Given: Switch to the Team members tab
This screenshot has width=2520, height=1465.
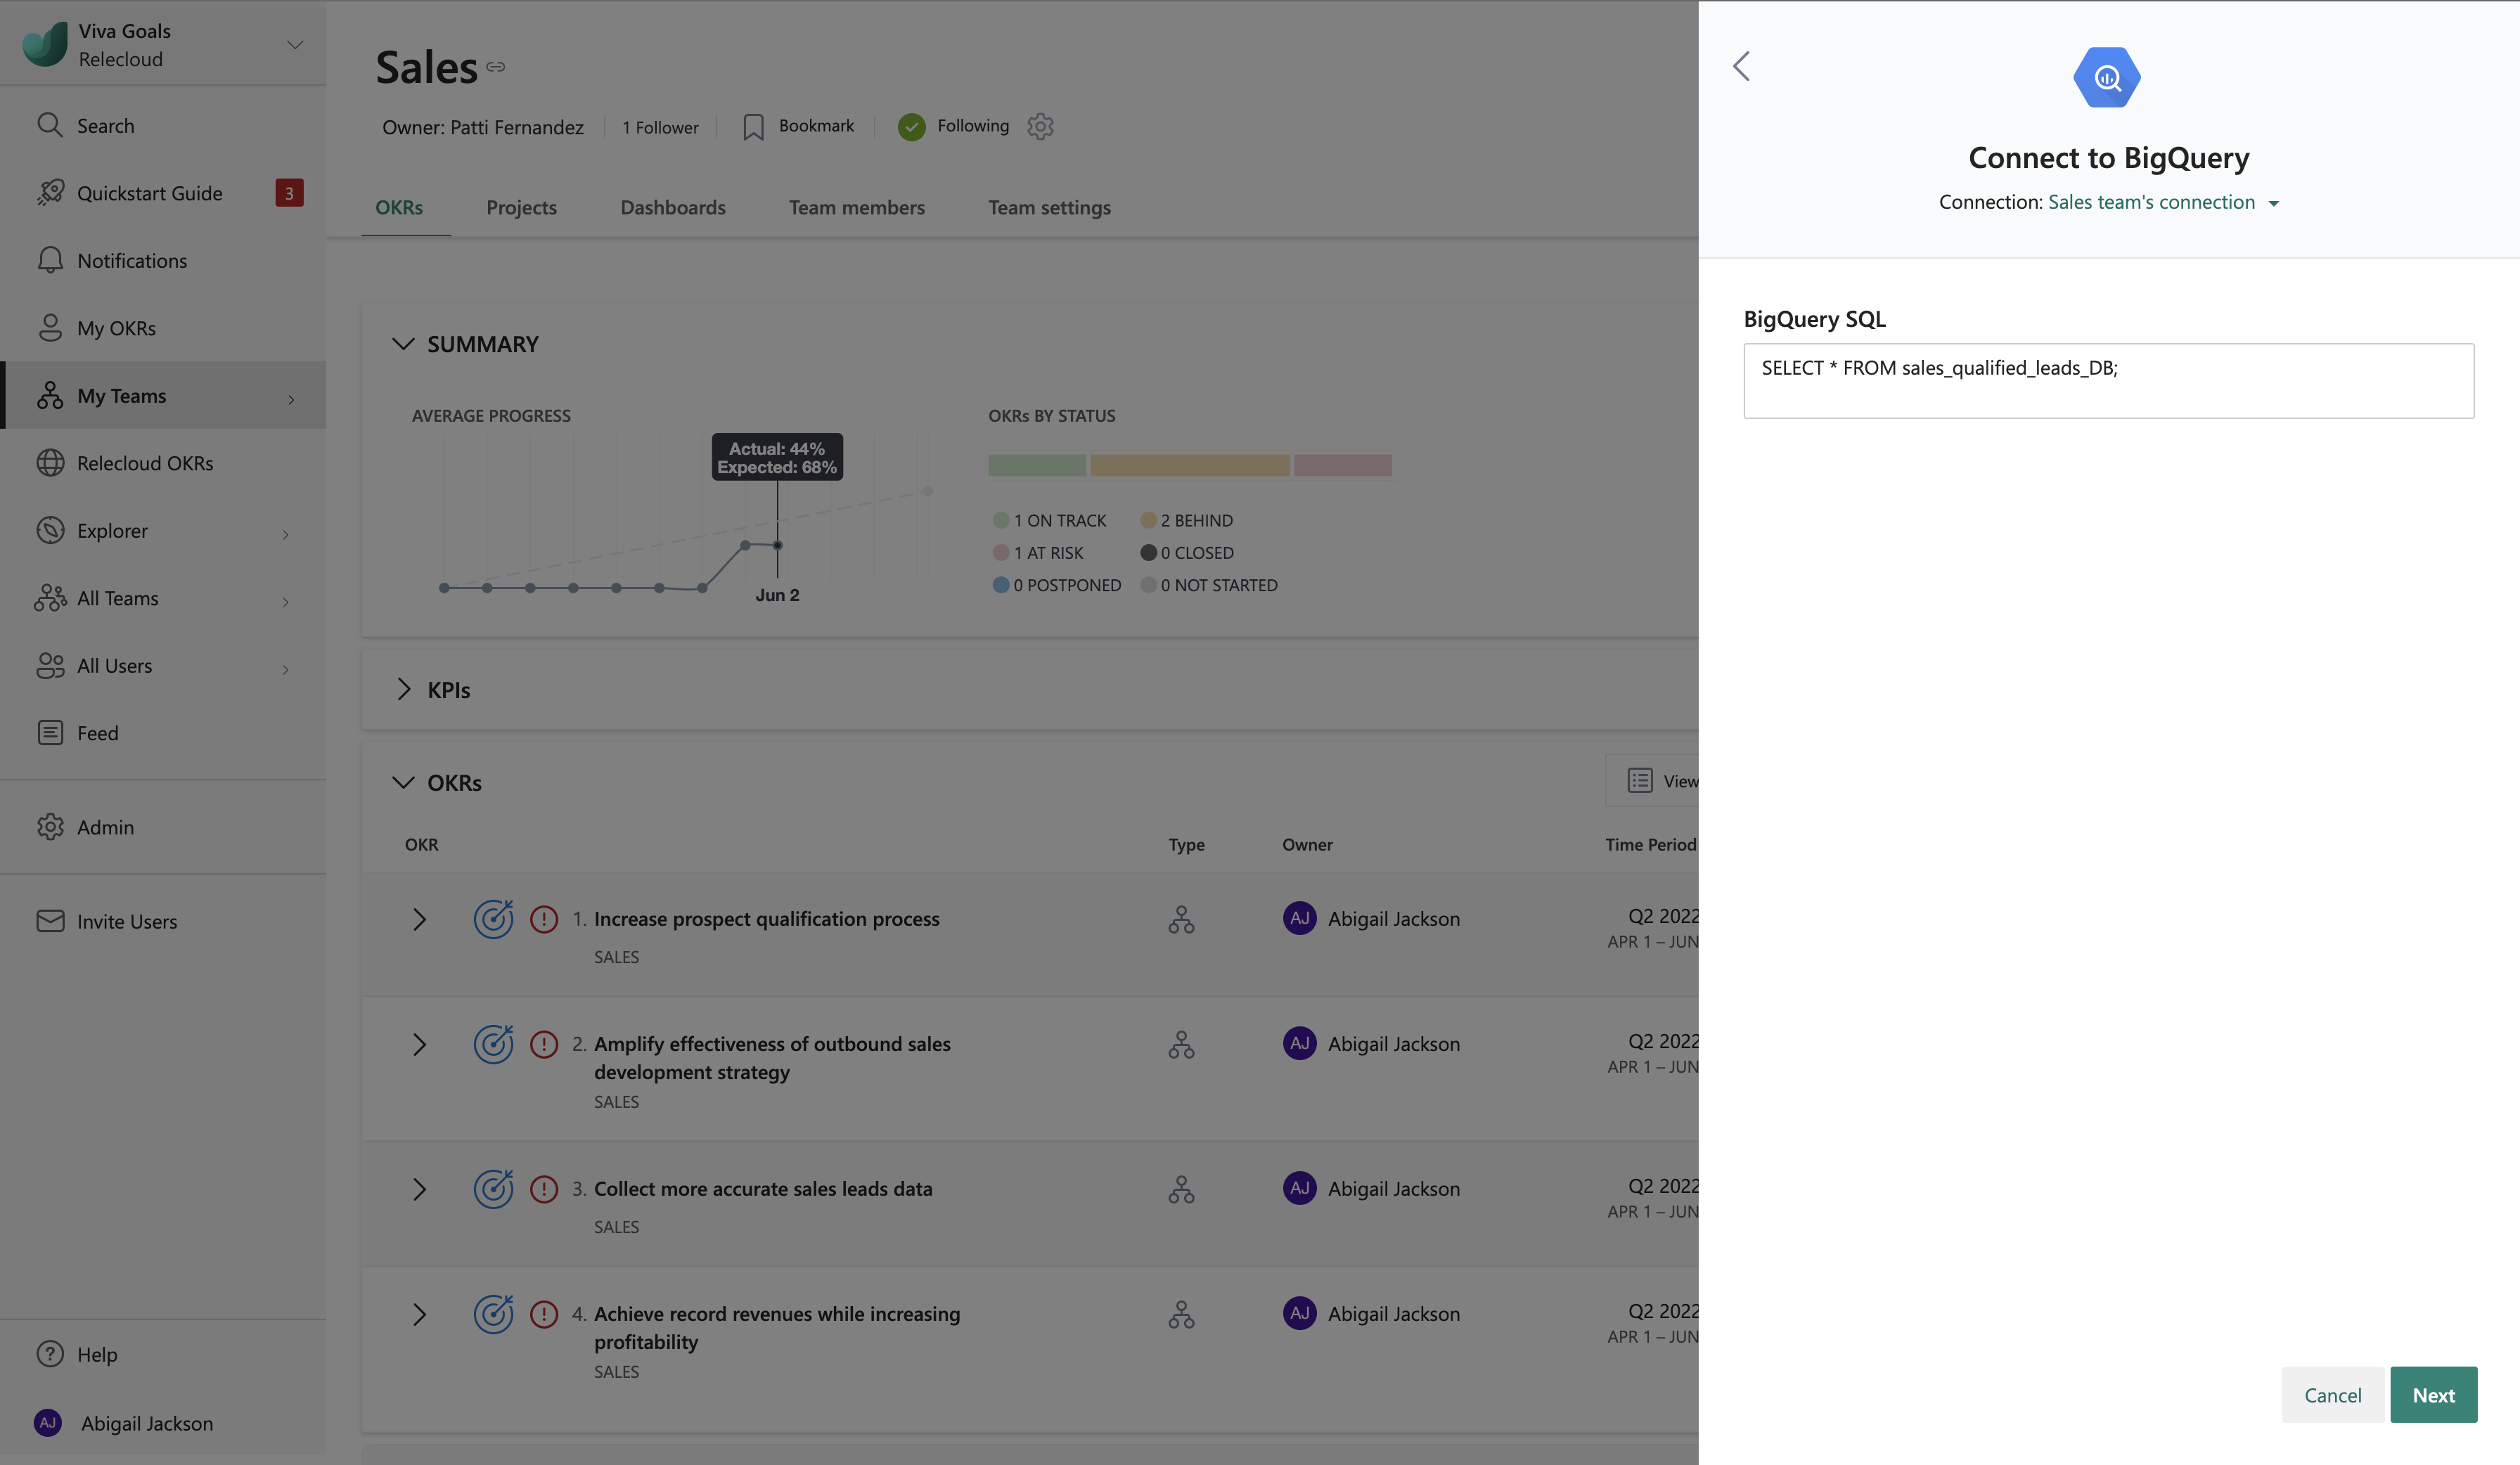Looking at the screenshot, I should [856, 207].
